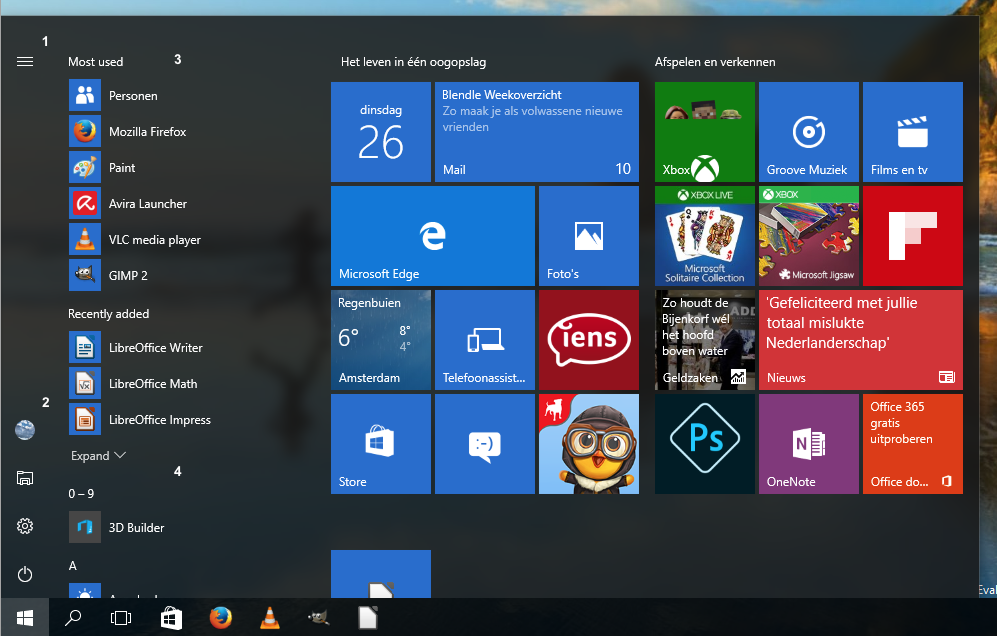Image resolution: width=997 pixels, height=636 pixels.
Task: Expand the hamburger menu at top left
Action: click(25, 62)
